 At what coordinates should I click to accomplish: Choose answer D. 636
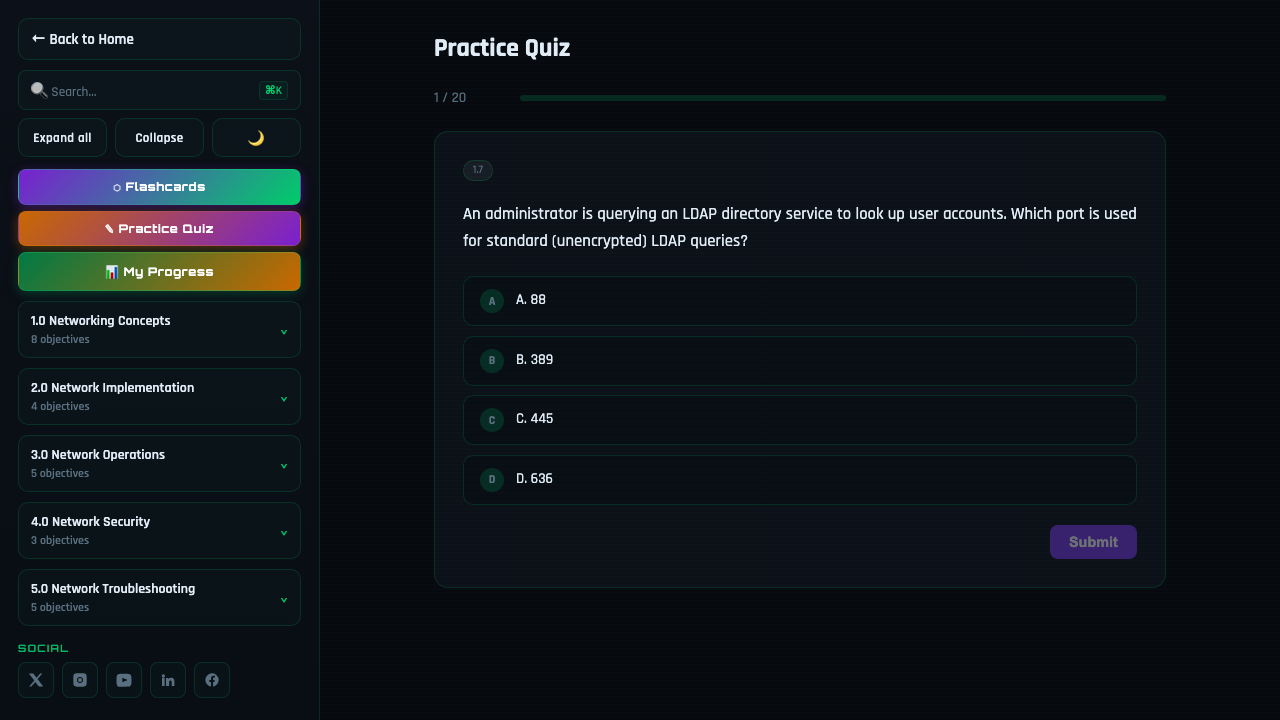800,479
